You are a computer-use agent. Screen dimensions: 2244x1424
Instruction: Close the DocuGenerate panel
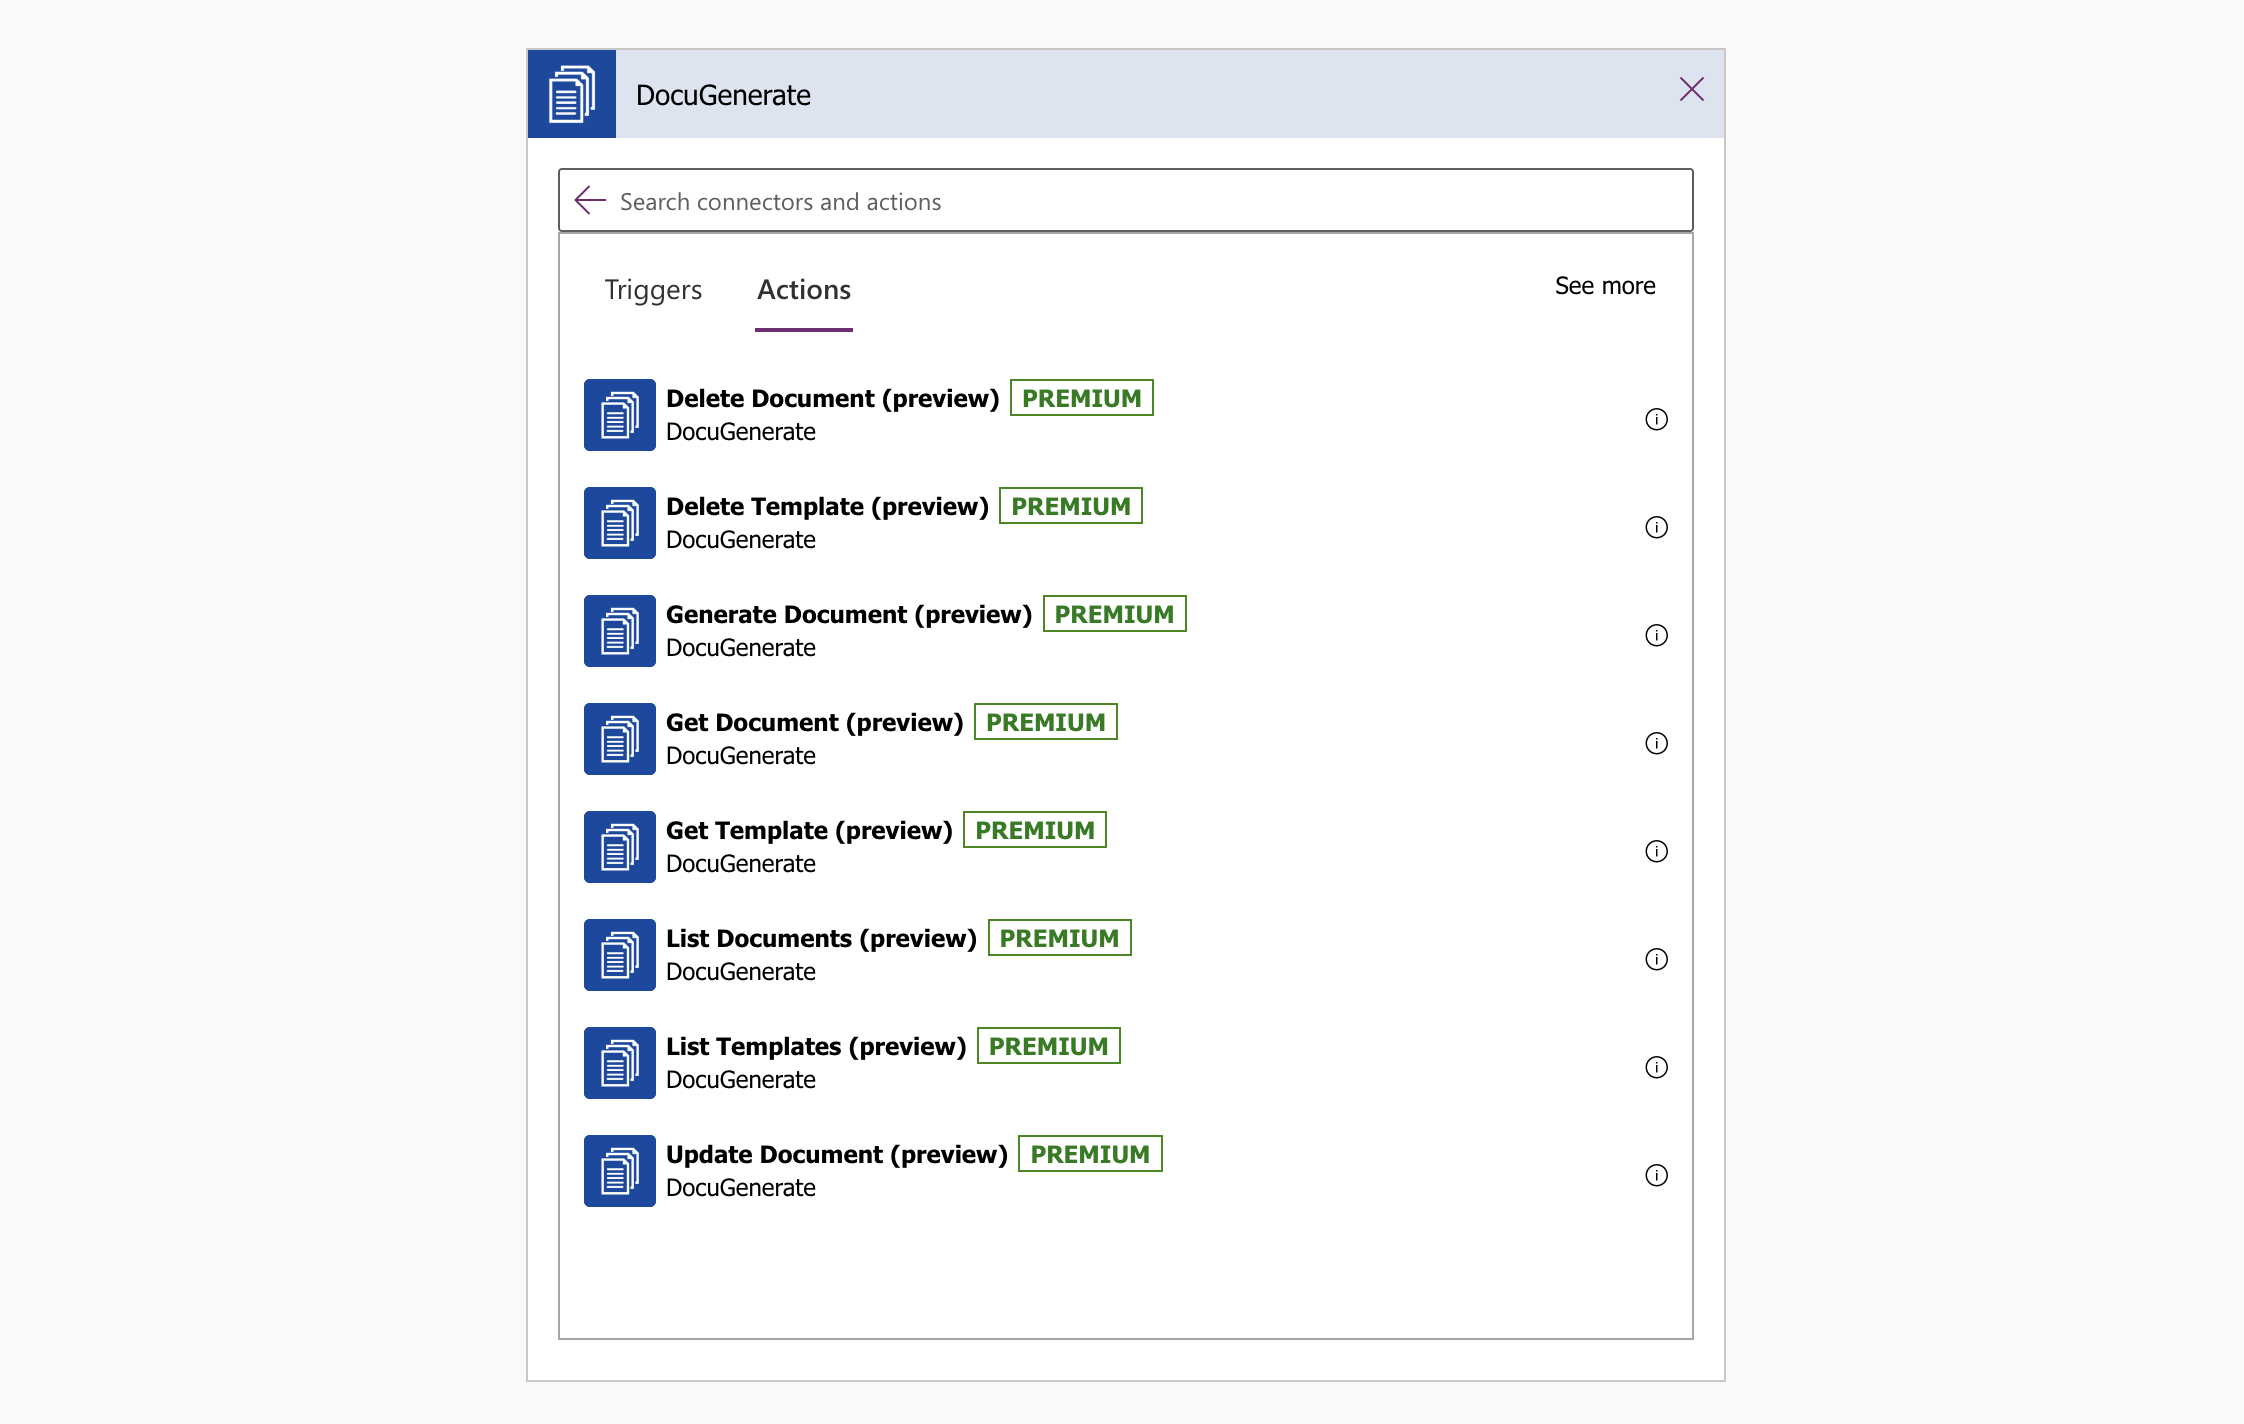1691,89
